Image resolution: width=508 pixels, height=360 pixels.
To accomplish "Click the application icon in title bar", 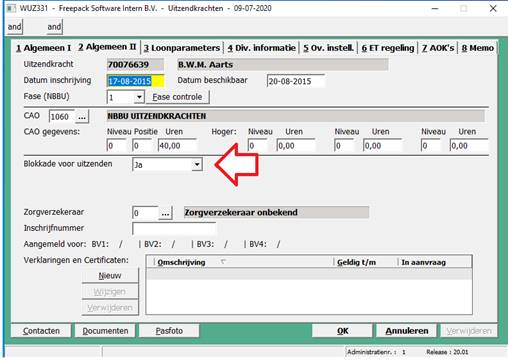I will point(11,8).
